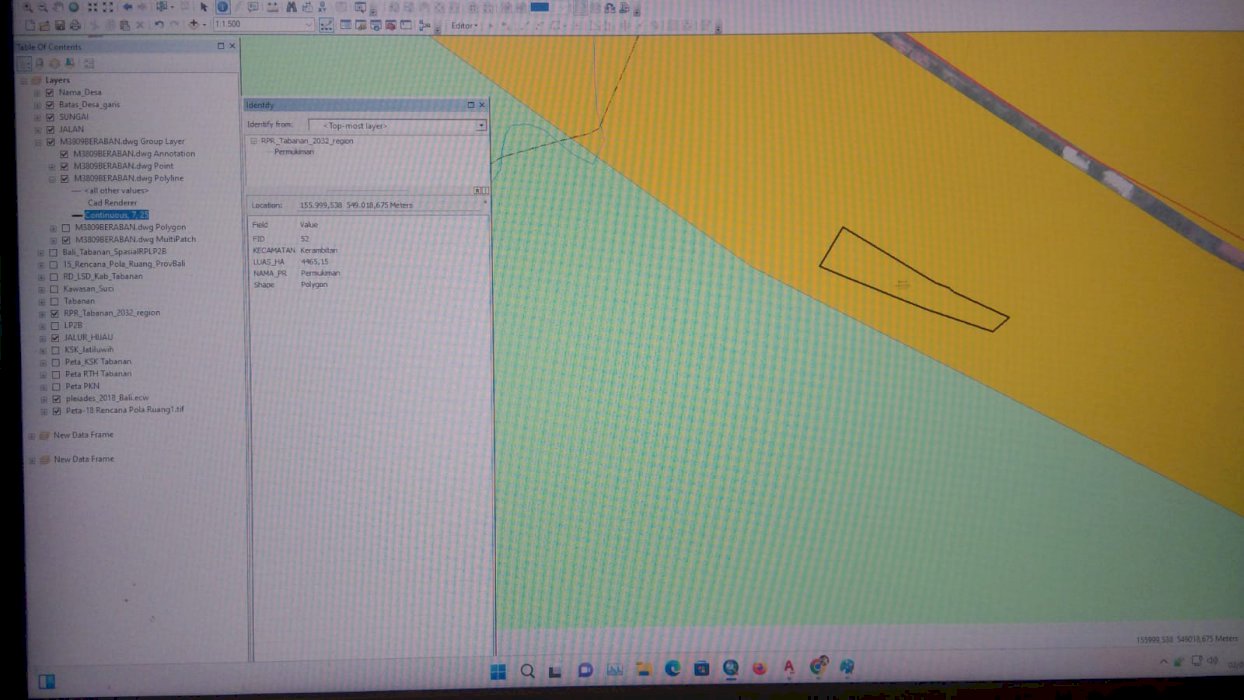This screenshot has width=1244, height=700.
Task: Choose the Select Elements arrow tool
Action: click(x=205, y=8)
